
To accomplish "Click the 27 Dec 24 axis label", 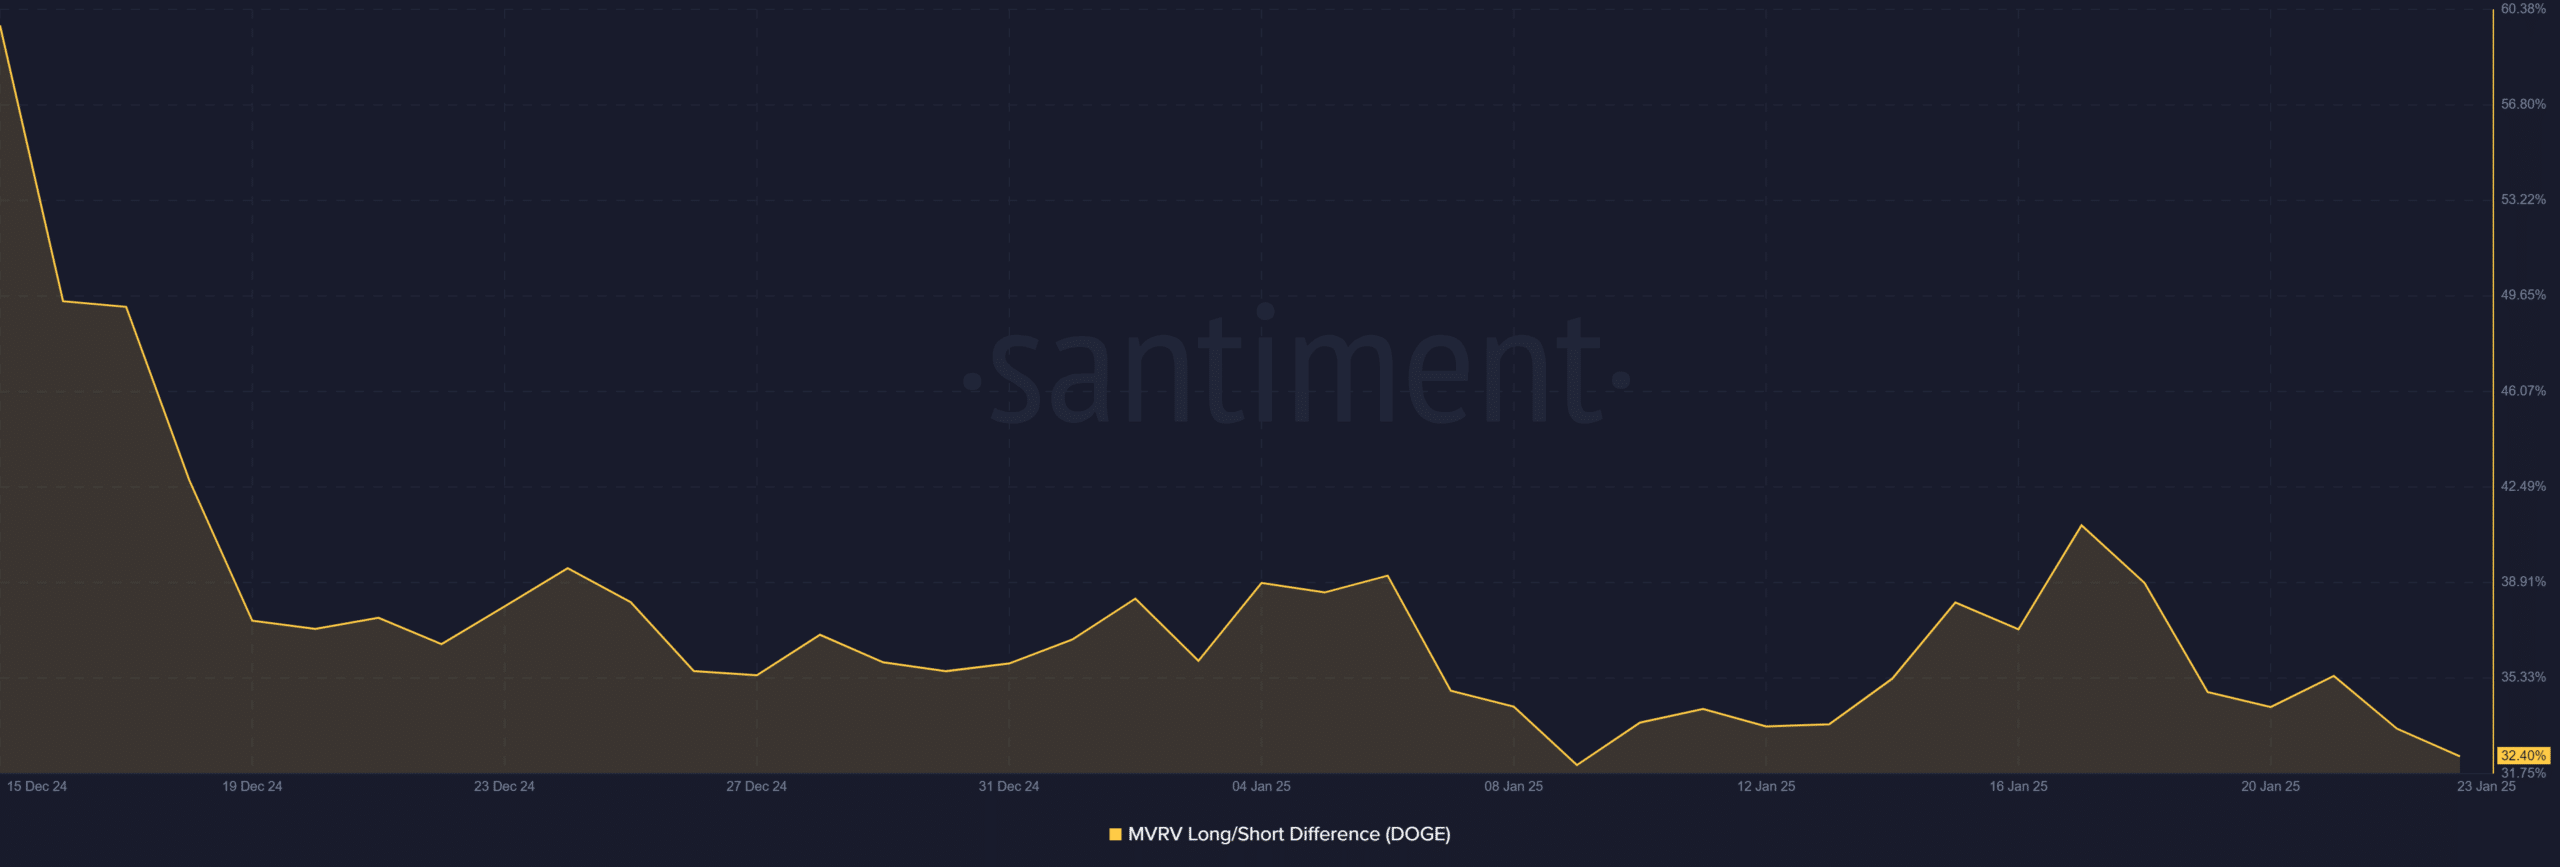I will coord(756,787).
